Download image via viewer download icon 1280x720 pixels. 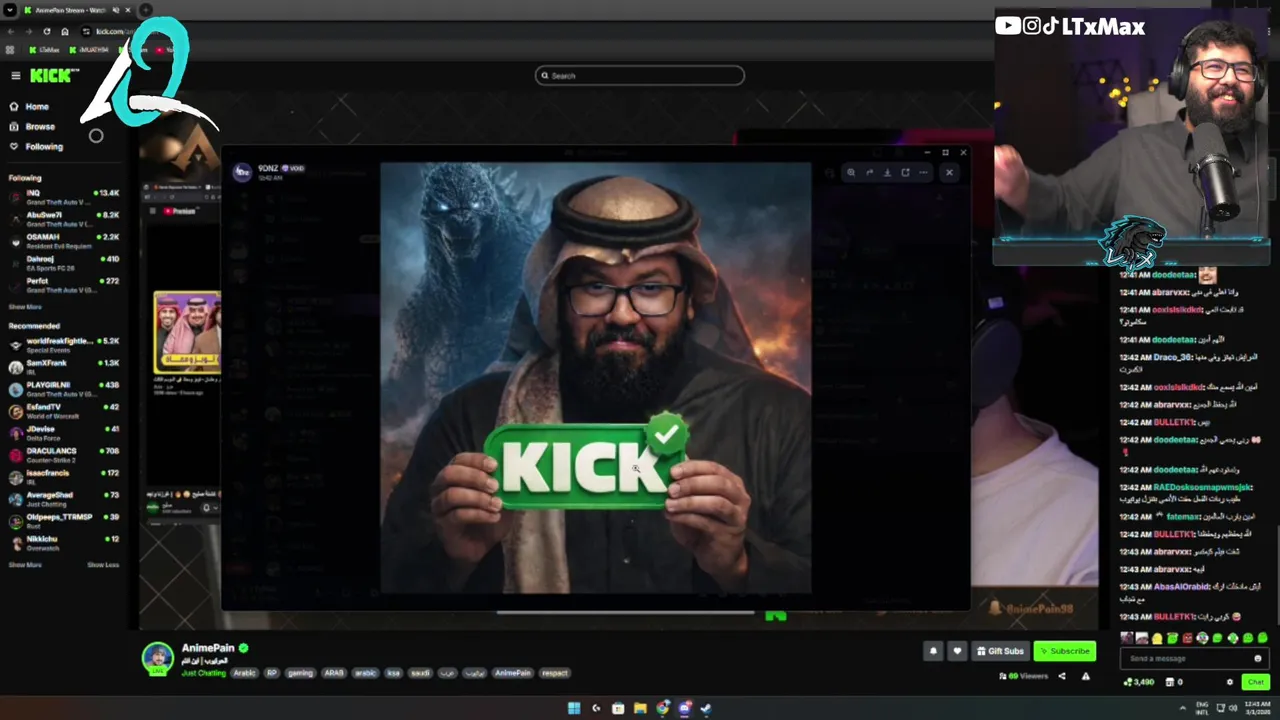coord(887,172)
